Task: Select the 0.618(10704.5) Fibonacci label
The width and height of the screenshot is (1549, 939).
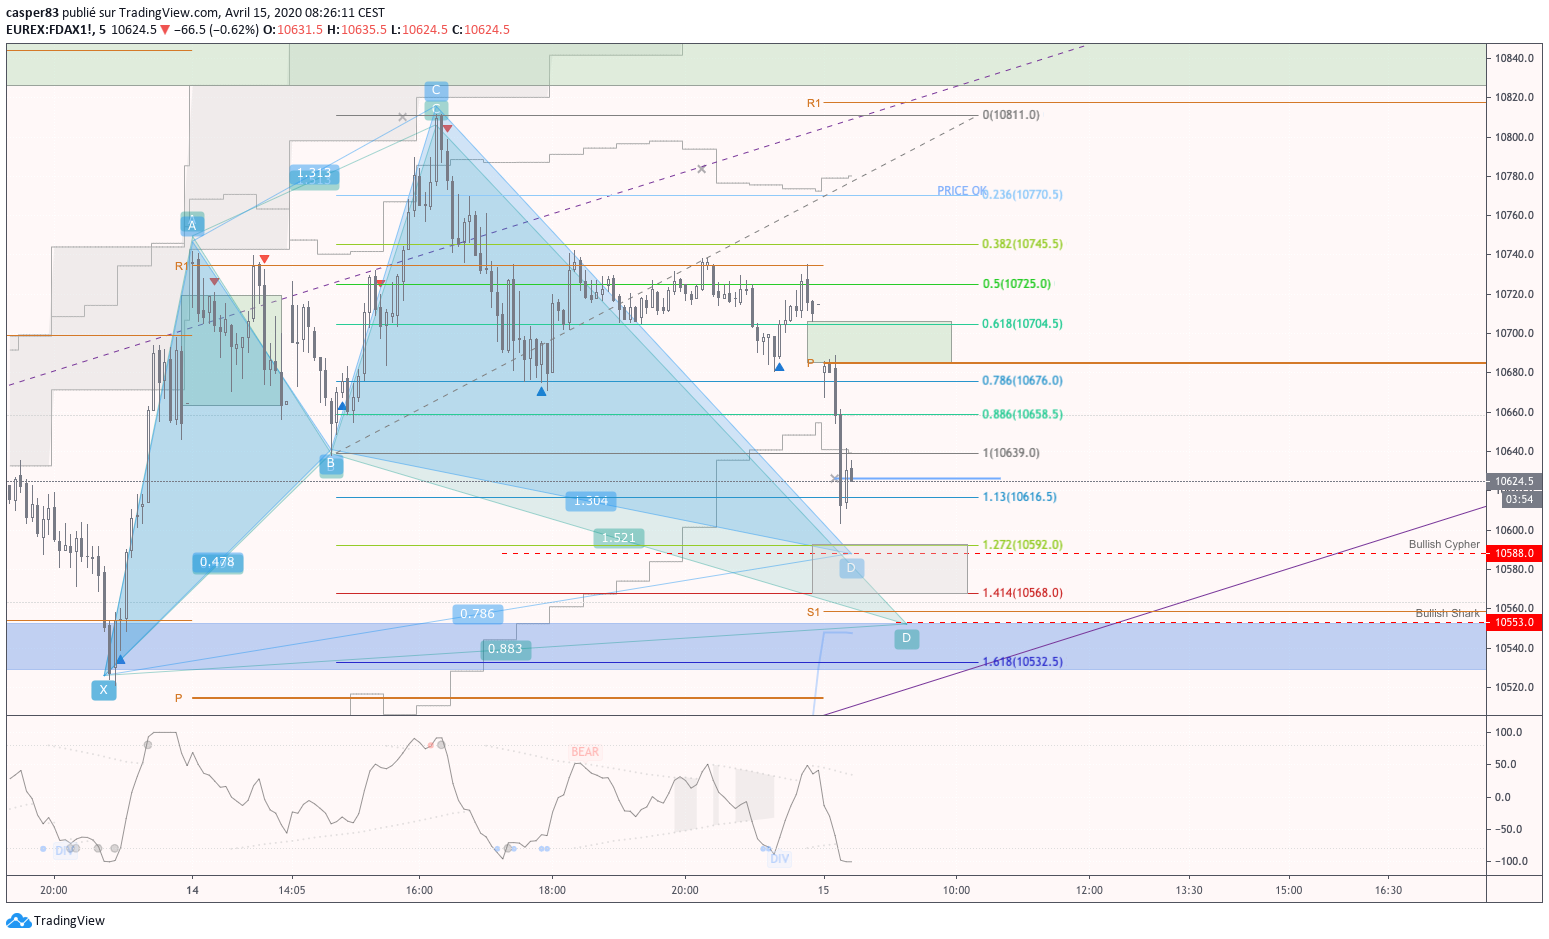Action: (1022, 324)
